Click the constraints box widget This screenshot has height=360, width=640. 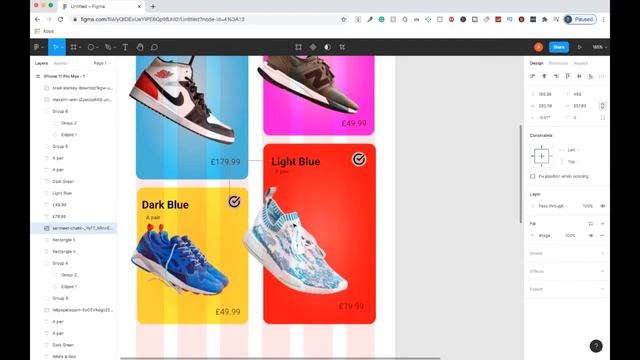coord(542,156)
